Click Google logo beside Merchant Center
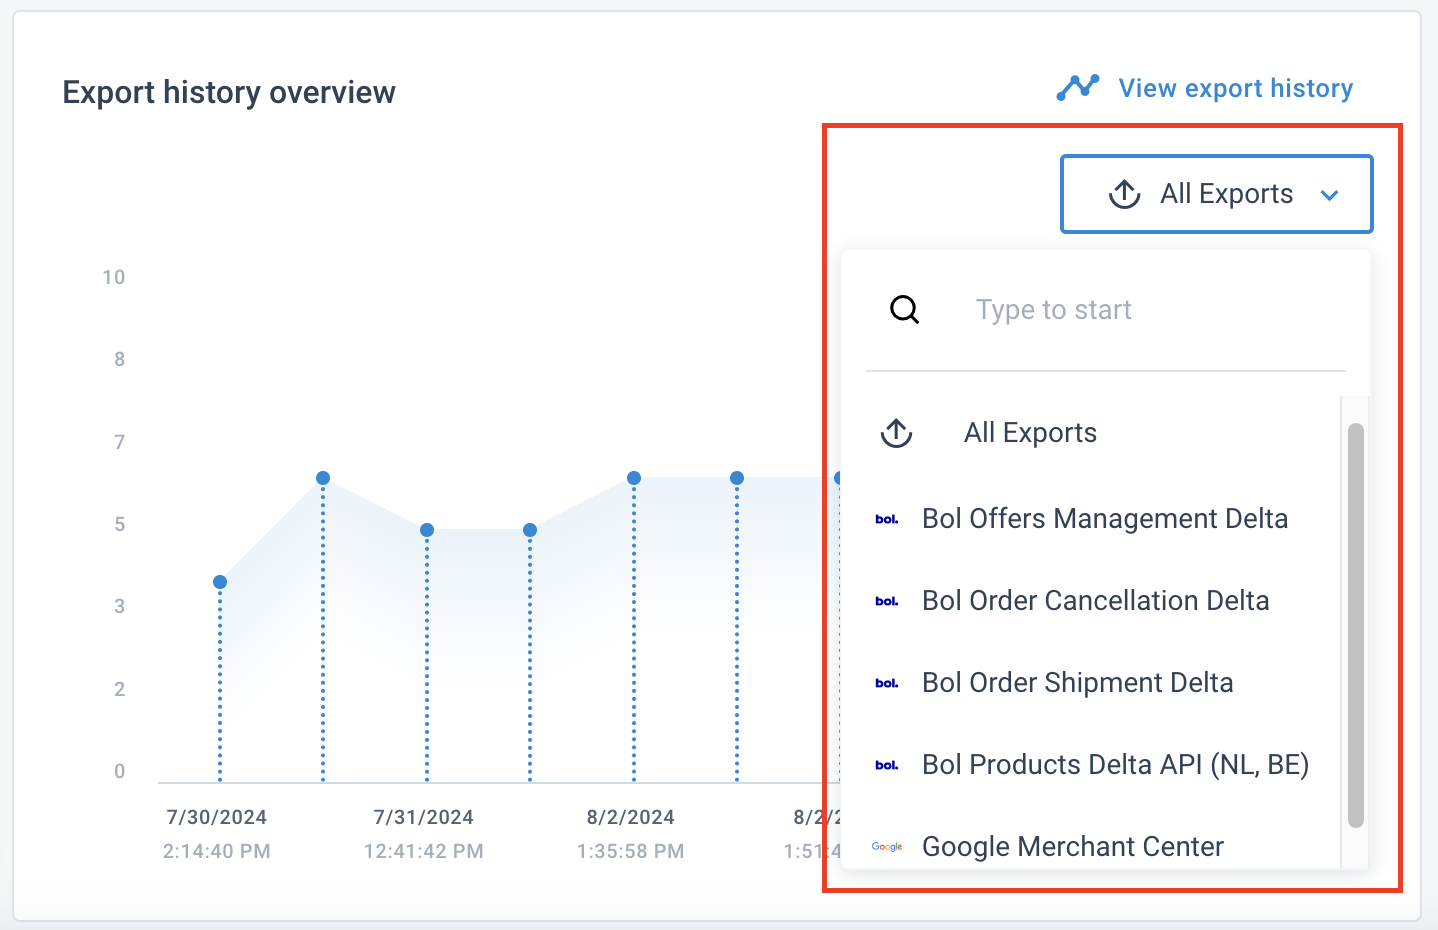Image resolution: width=1438 pixels, height=930 pixels. point(887,847)
